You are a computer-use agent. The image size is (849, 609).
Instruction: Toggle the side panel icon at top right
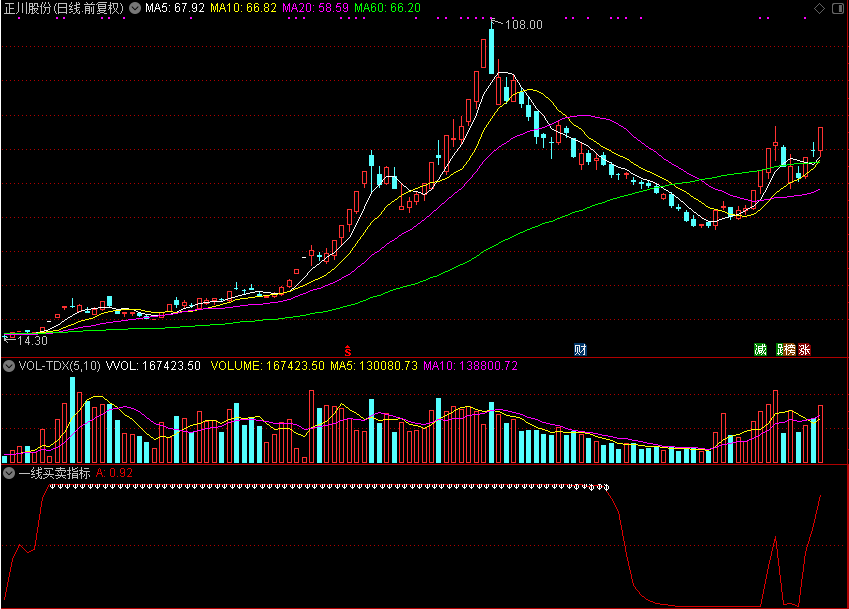[838, 8]
